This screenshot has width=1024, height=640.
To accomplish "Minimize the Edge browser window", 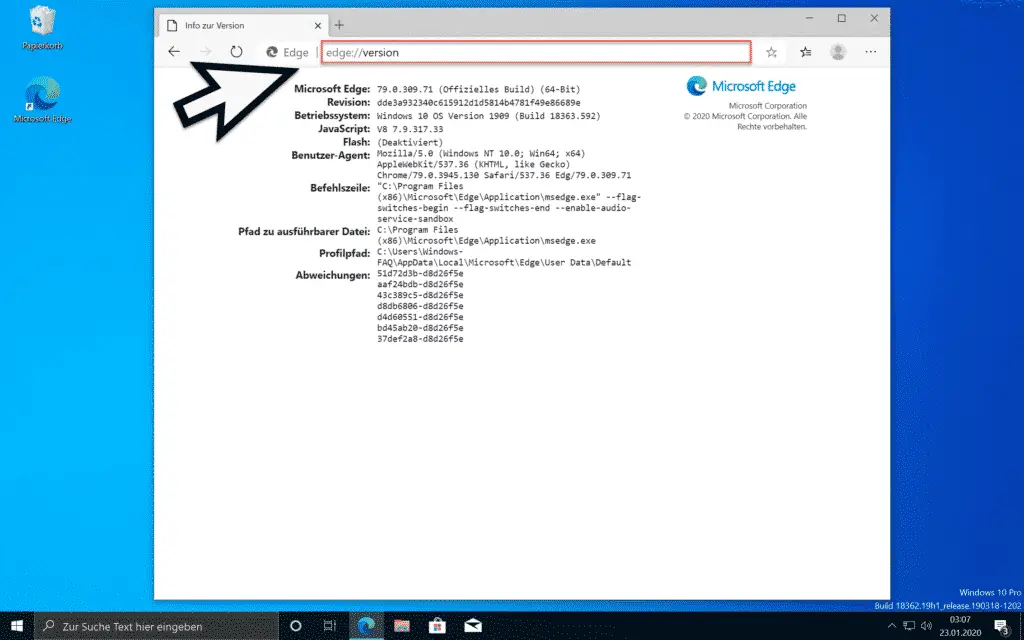I will (810, 18).
